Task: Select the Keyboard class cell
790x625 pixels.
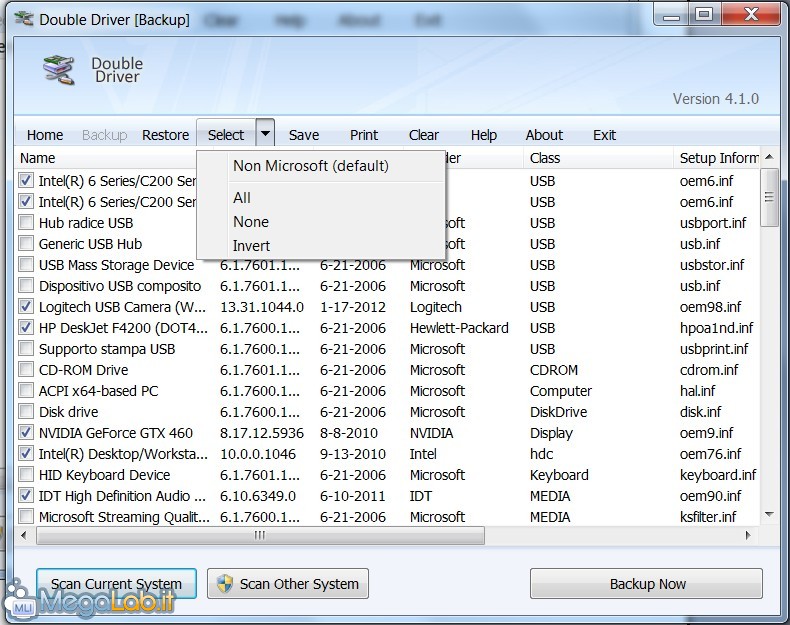Action: click(559, 475)
